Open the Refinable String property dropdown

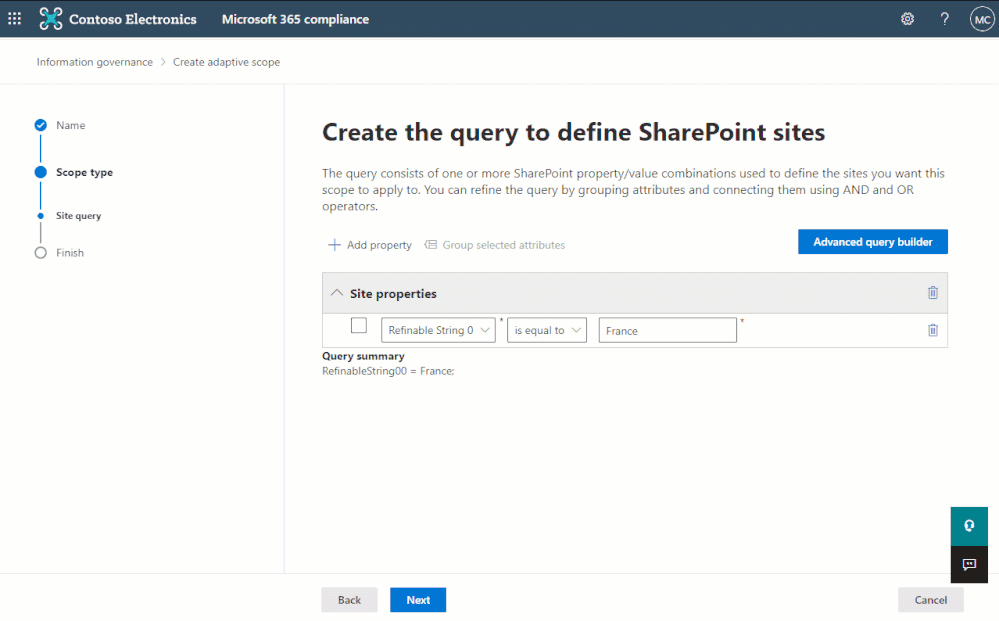coord(438,330)
